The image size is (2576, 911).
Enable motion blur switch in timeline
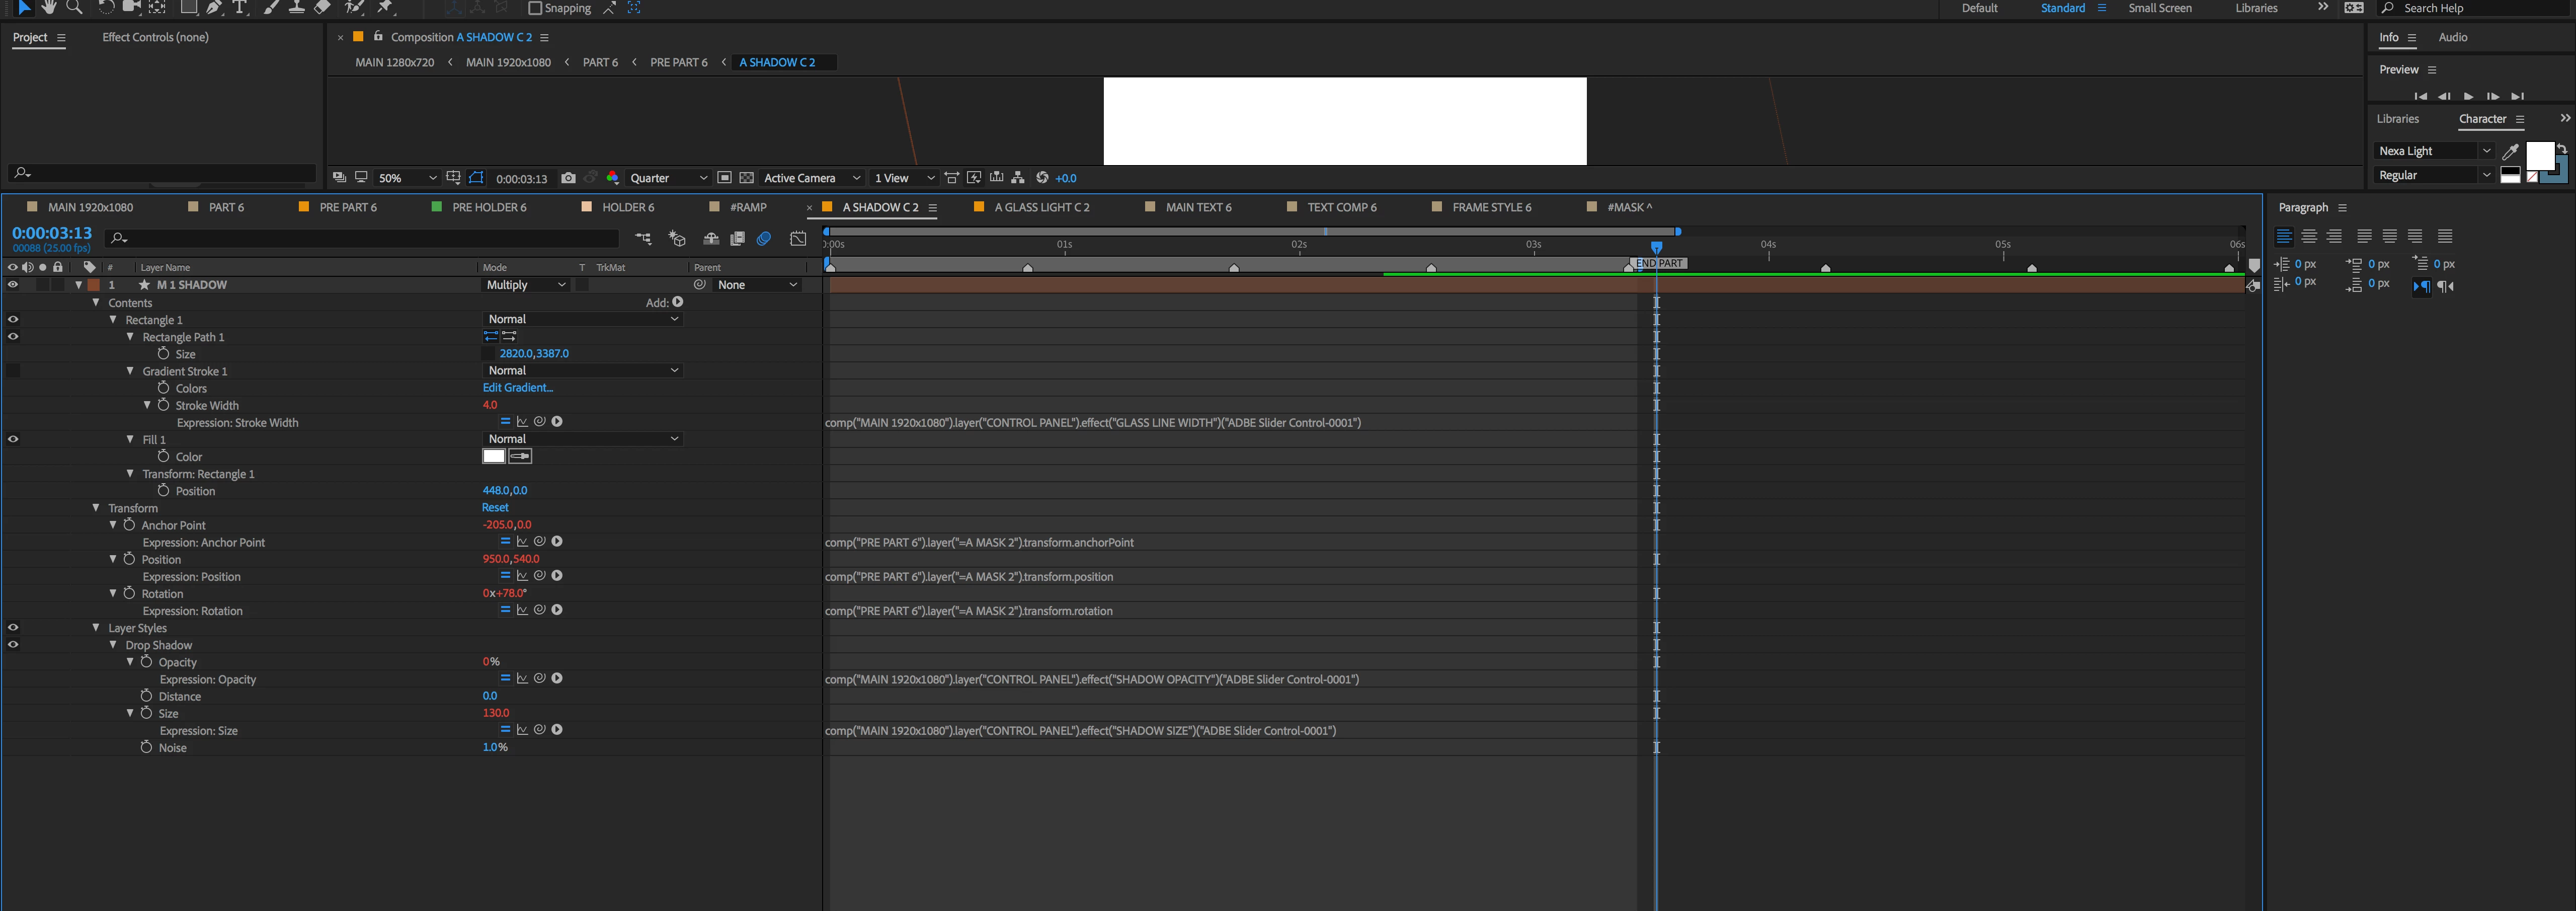(x=764, y=238)
